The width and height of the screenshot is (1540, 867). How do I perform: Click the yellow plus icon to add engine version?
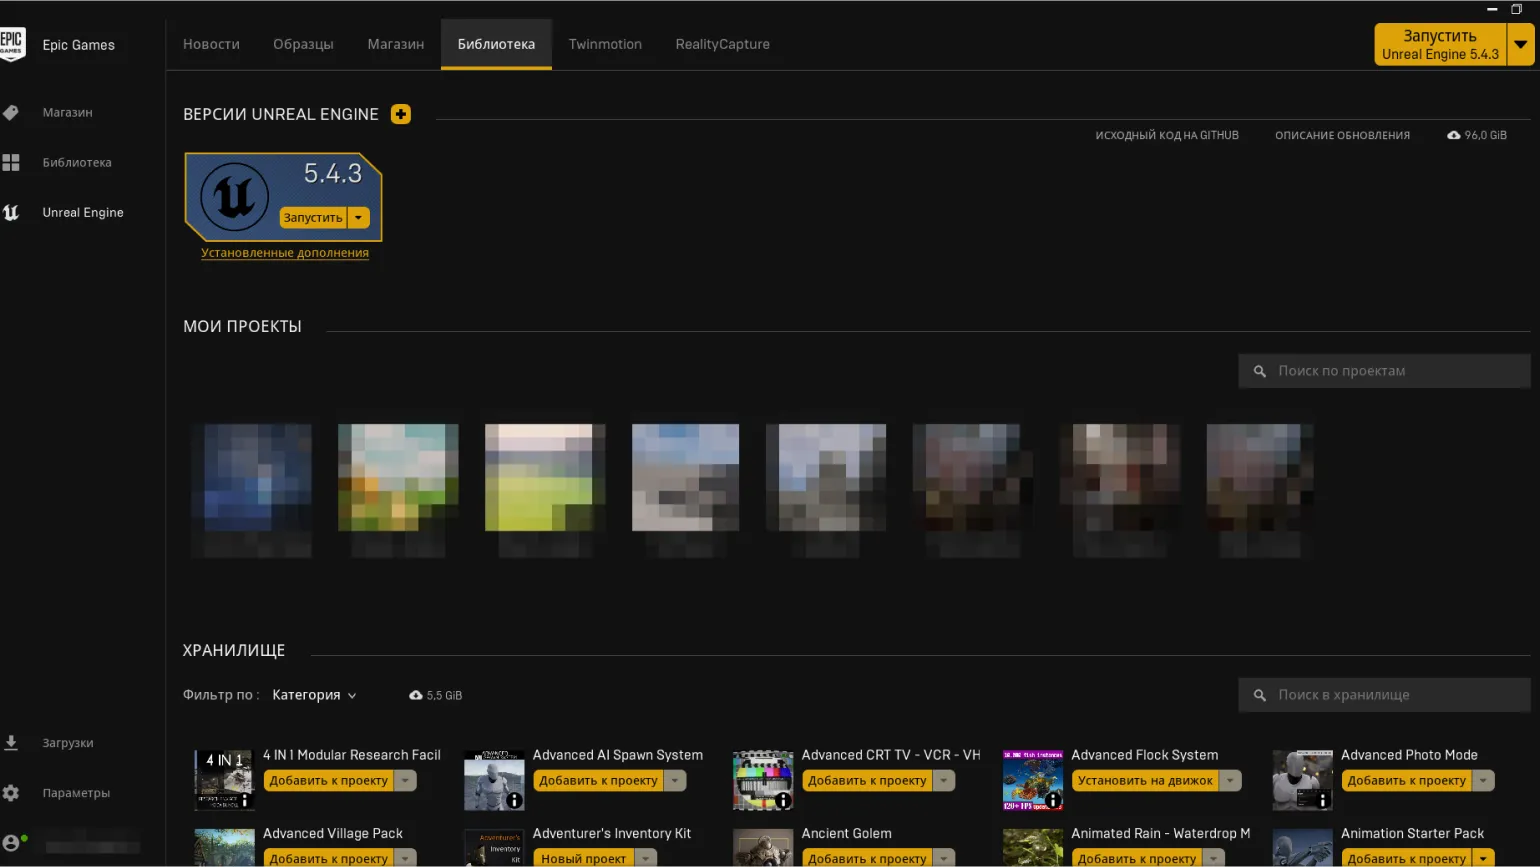tap(400, 114)
